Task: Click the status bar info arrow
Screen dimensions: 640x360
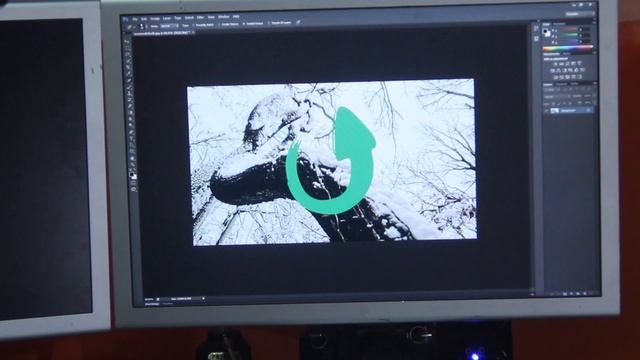Action: [x=203, y=299]
